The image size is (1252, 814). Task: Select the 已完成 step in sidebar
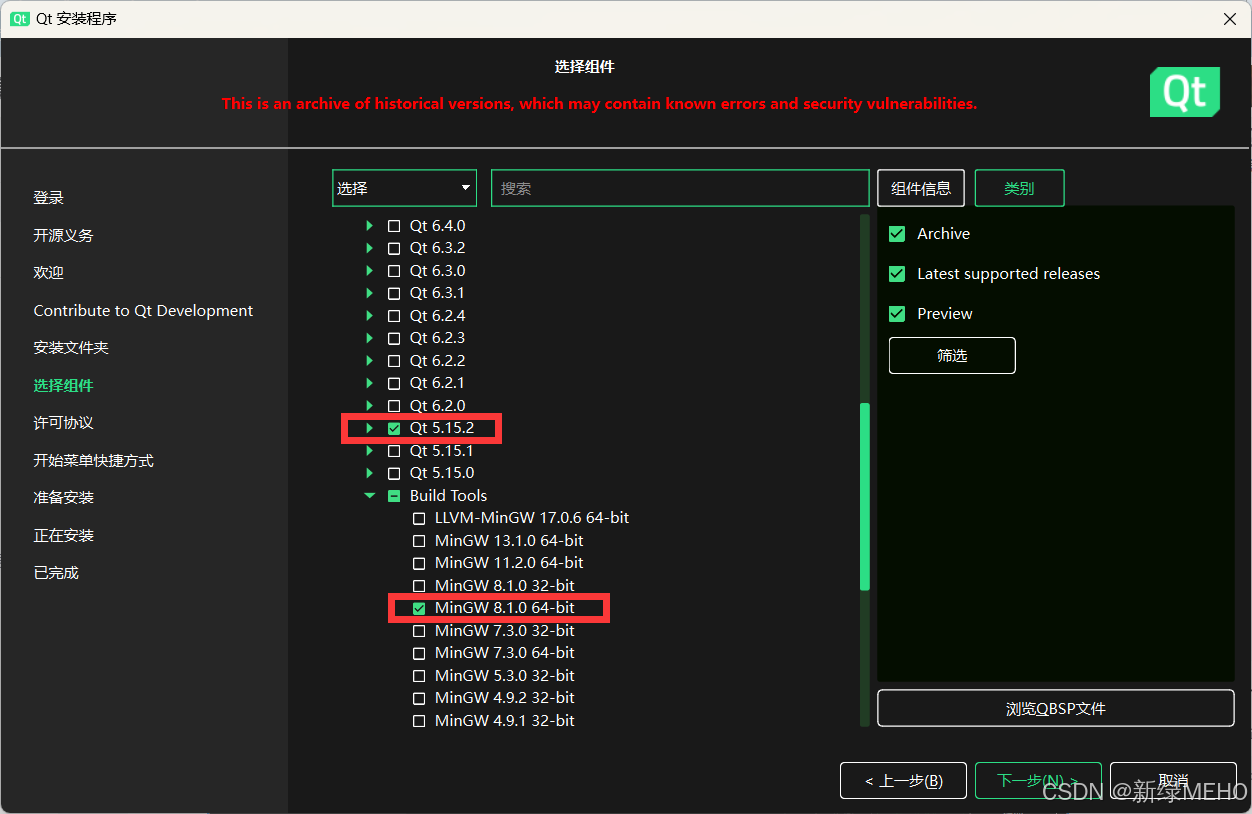point(56,573)
